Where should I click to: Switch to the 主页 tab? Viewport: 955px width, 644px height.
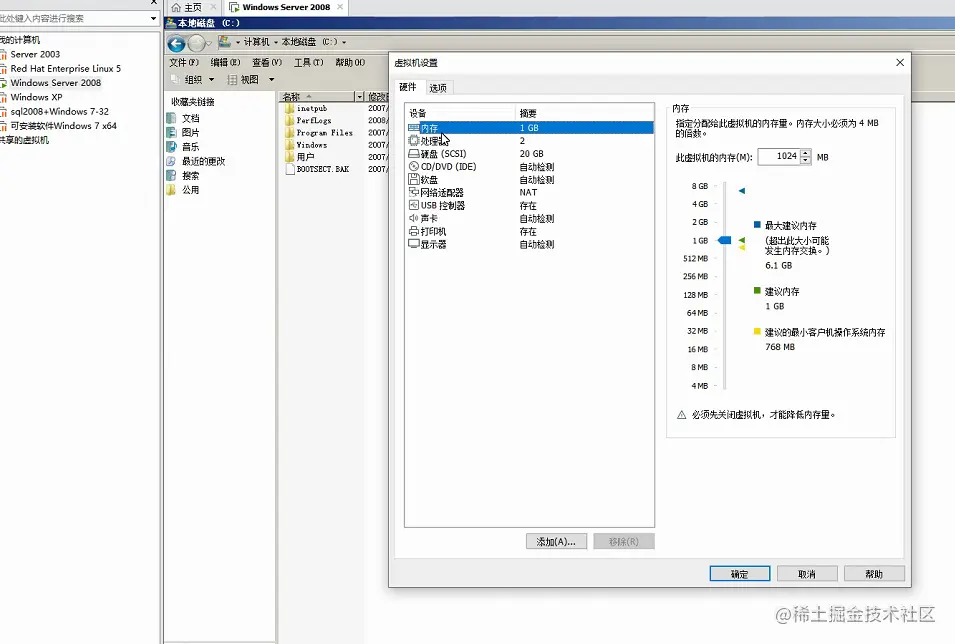pos(192,7)
